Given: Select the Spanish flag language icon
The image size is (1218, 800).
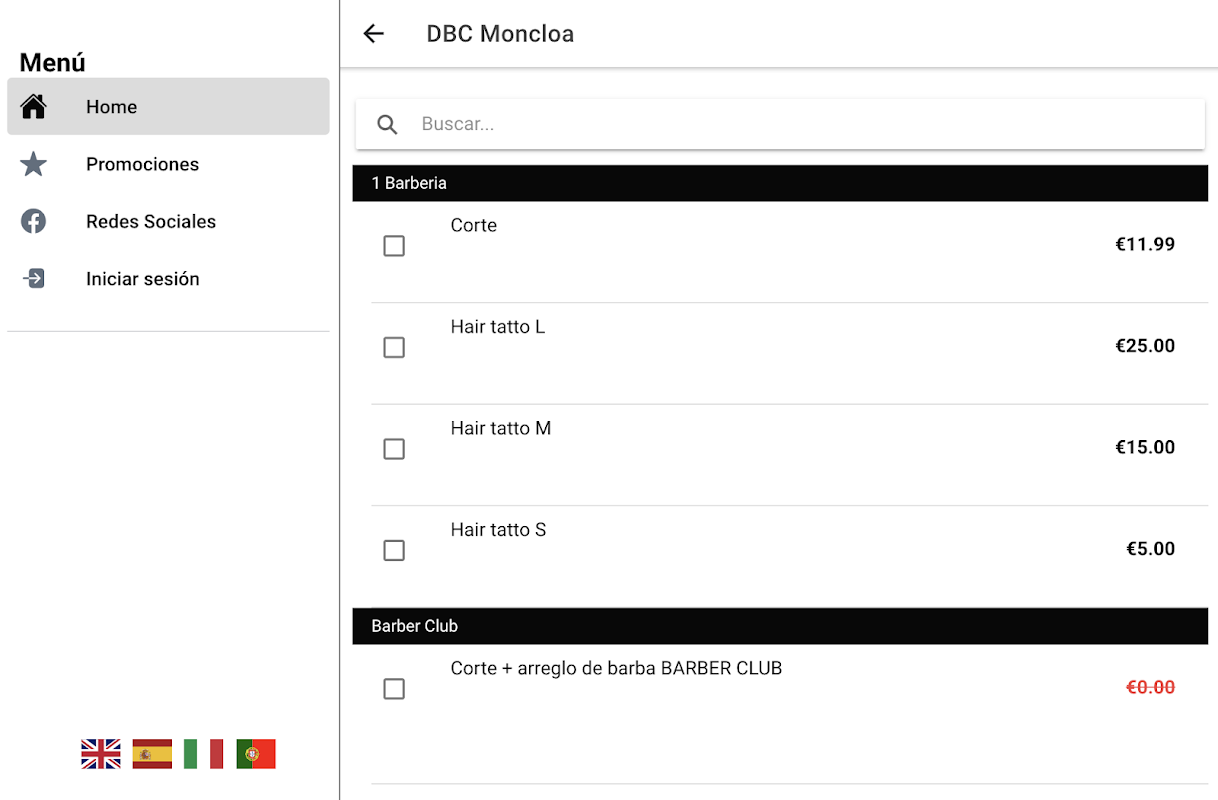Looking at the screenshot, I should coord(152,754).
